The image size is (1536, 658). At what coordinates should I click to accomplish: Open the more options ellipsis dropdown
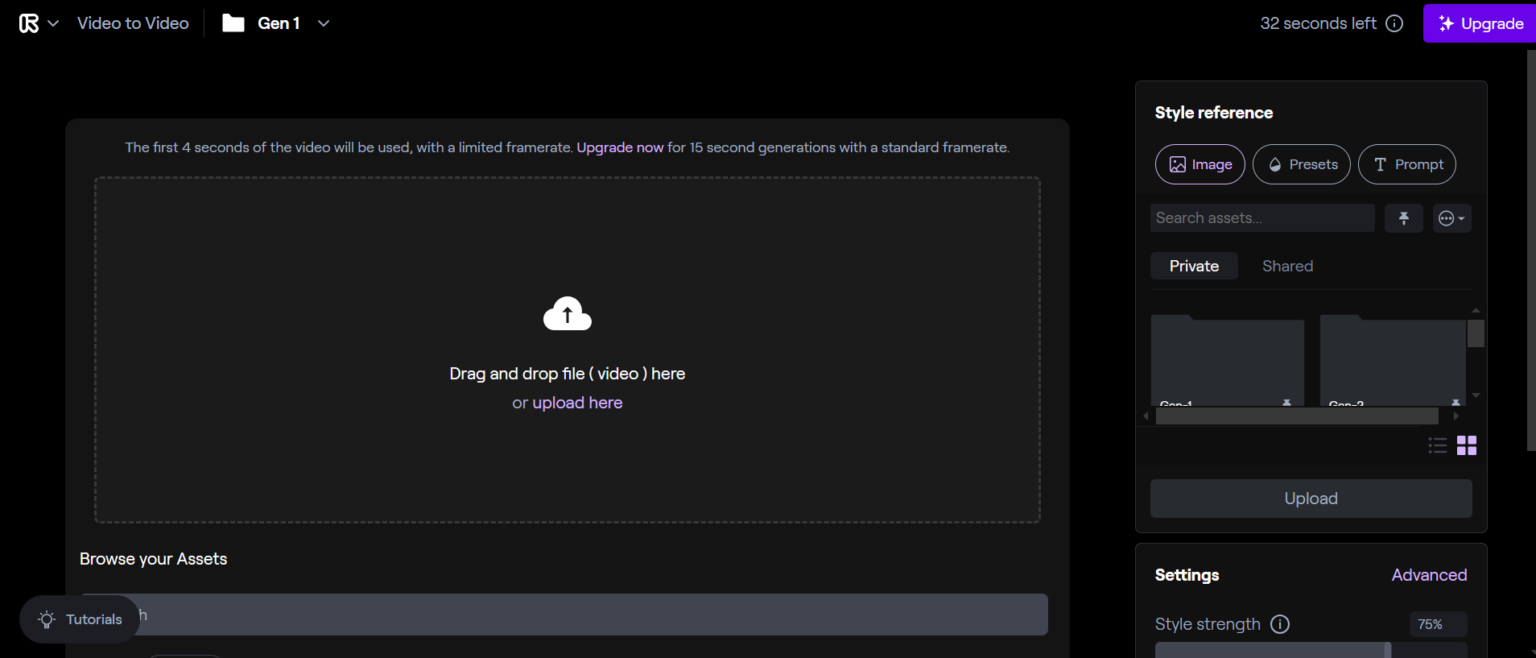pos(1451,218)
